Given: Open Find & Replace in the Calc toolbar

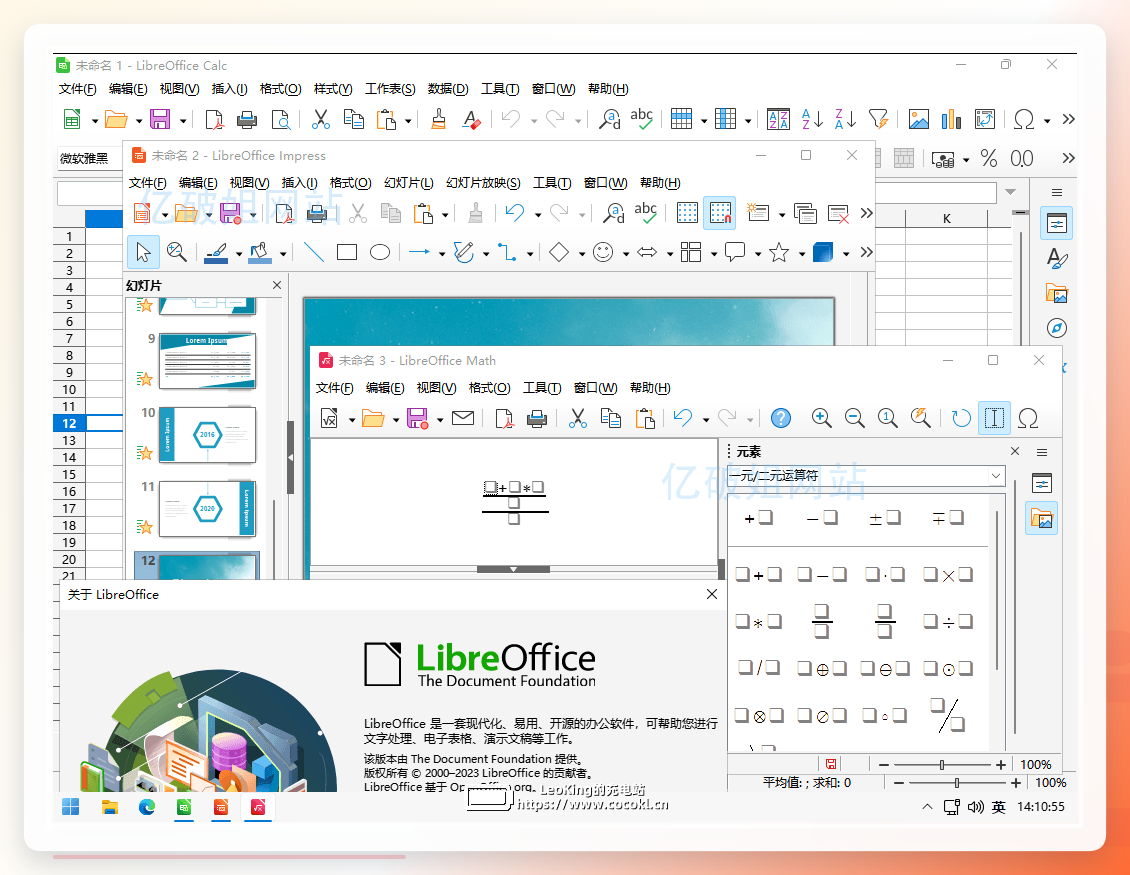Looking at the screenshot, I should [x=610, y=119].
